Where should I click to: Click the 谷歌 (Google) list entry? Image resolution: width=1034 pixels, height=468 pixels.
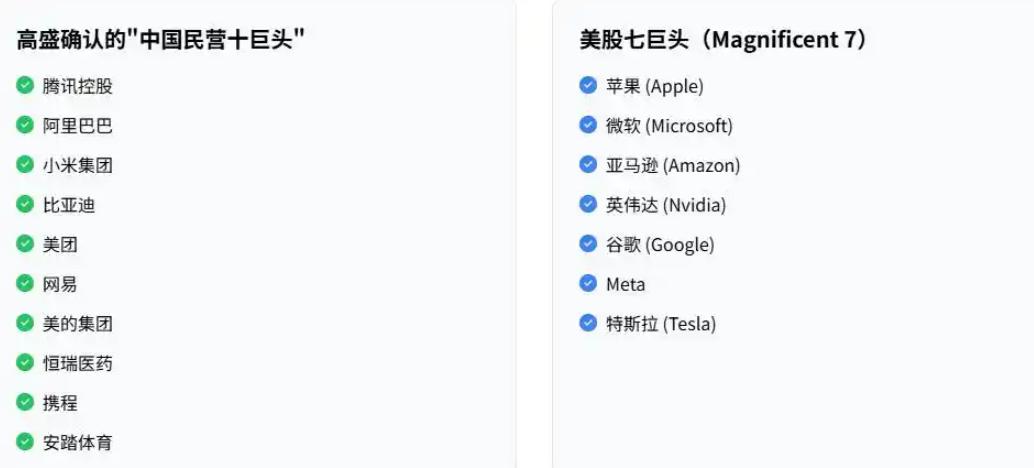[660, 245]
